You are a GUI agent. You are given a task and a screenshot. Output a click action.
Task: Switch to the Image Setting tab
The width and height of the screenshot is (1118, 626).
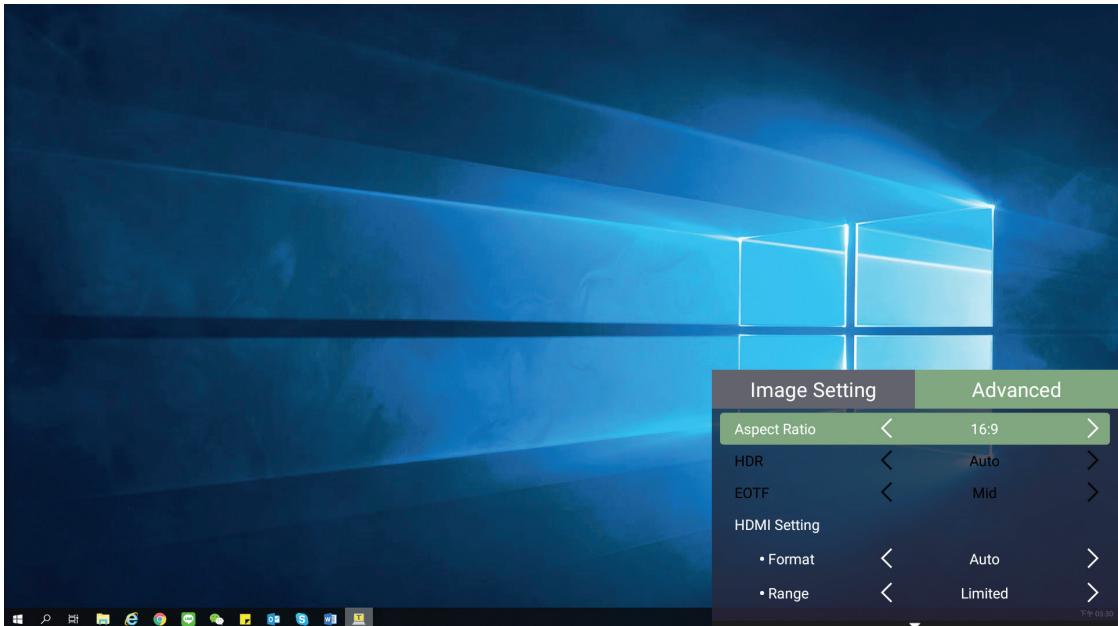coord(813,390)
